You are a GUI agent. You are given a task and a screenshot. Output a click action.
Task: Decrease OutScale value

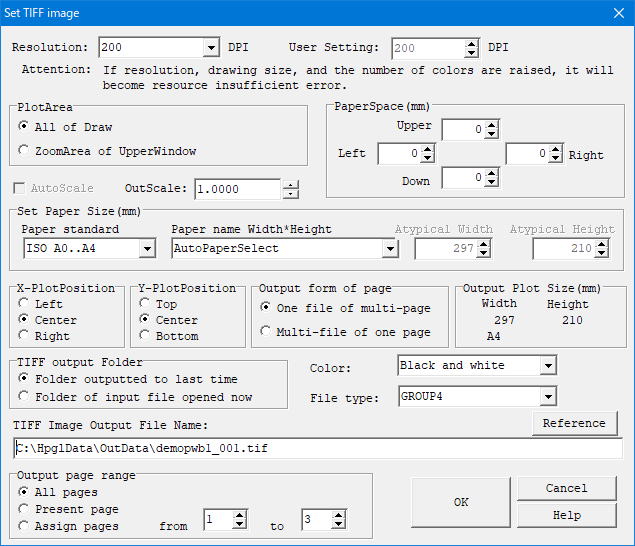290,194
